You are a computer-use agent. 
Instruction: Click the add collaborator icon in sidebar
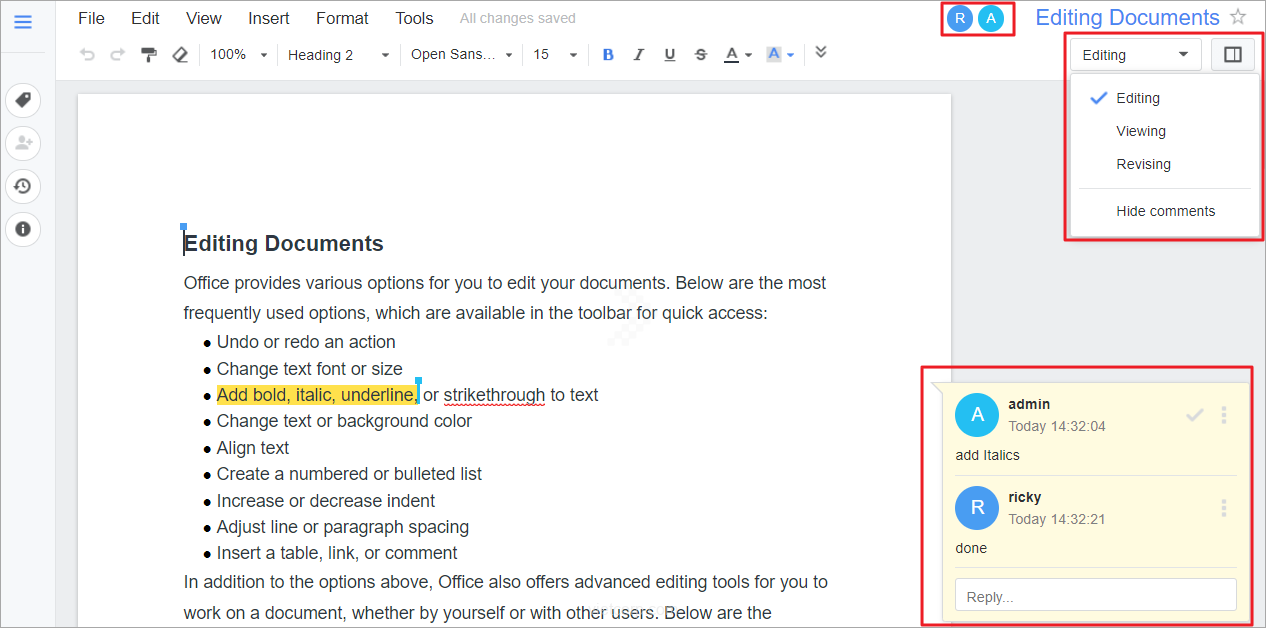[23, 143]
